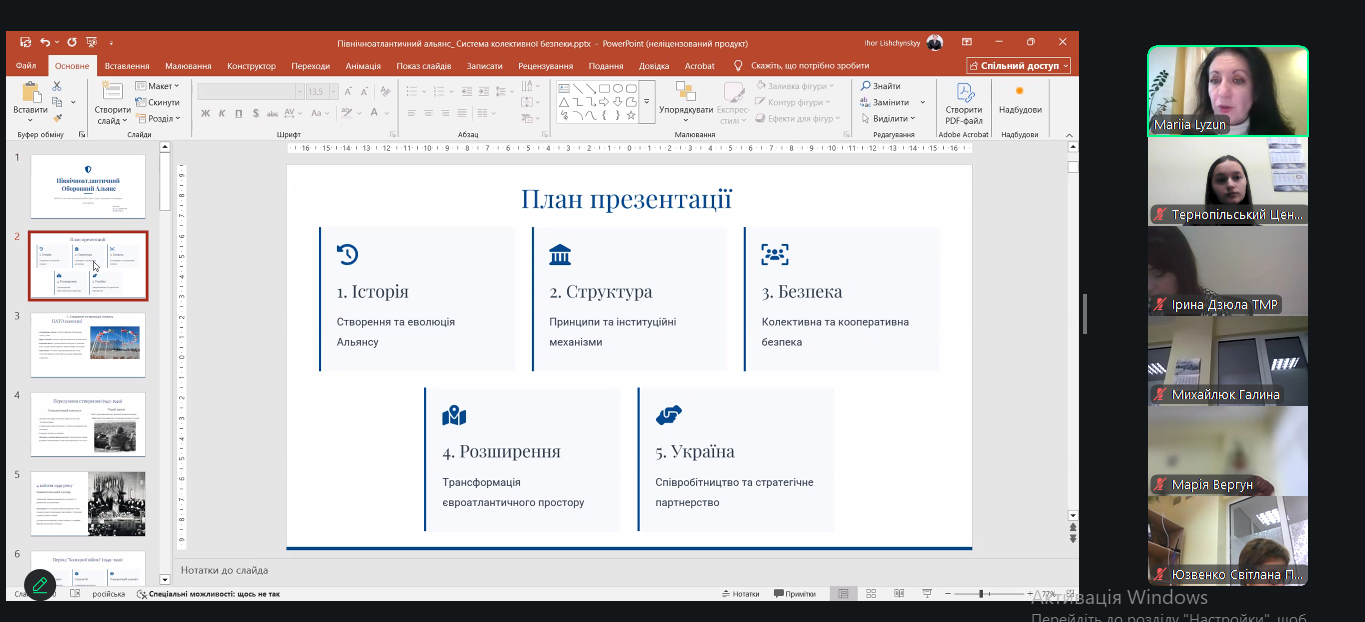Toggle Нотатки notes pane in status bar
Image resolution: width=1365 pixels, height=622 pixels.
740,593
